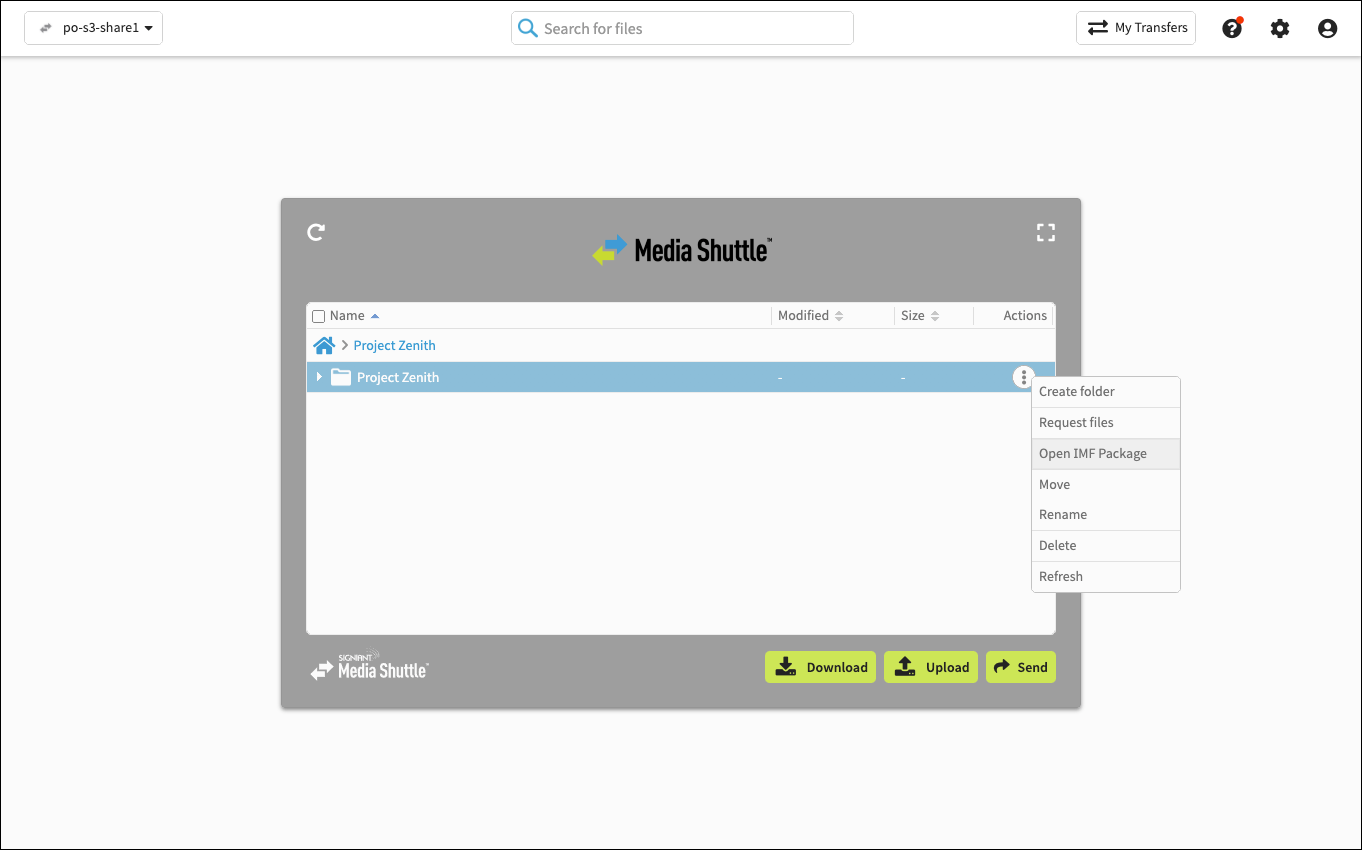
Task: Open the help question mark icon
Action: [x=1232, y=28]
